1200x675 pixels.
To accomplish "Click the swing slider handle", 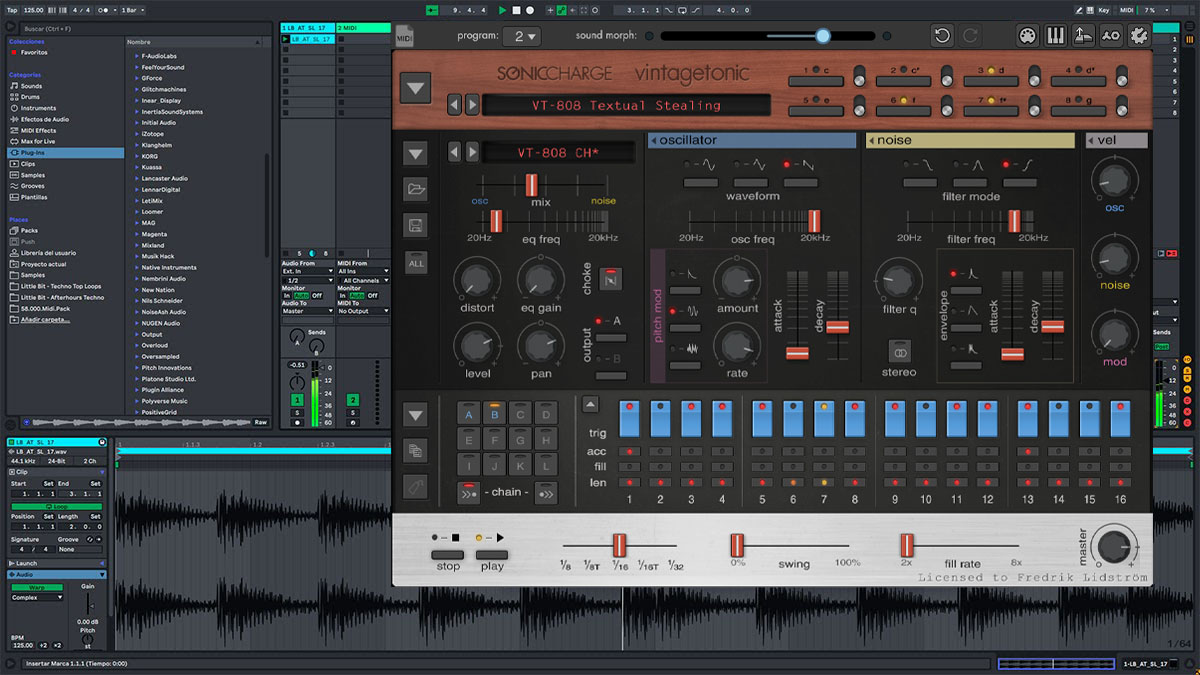I will [x=738, y=546].
